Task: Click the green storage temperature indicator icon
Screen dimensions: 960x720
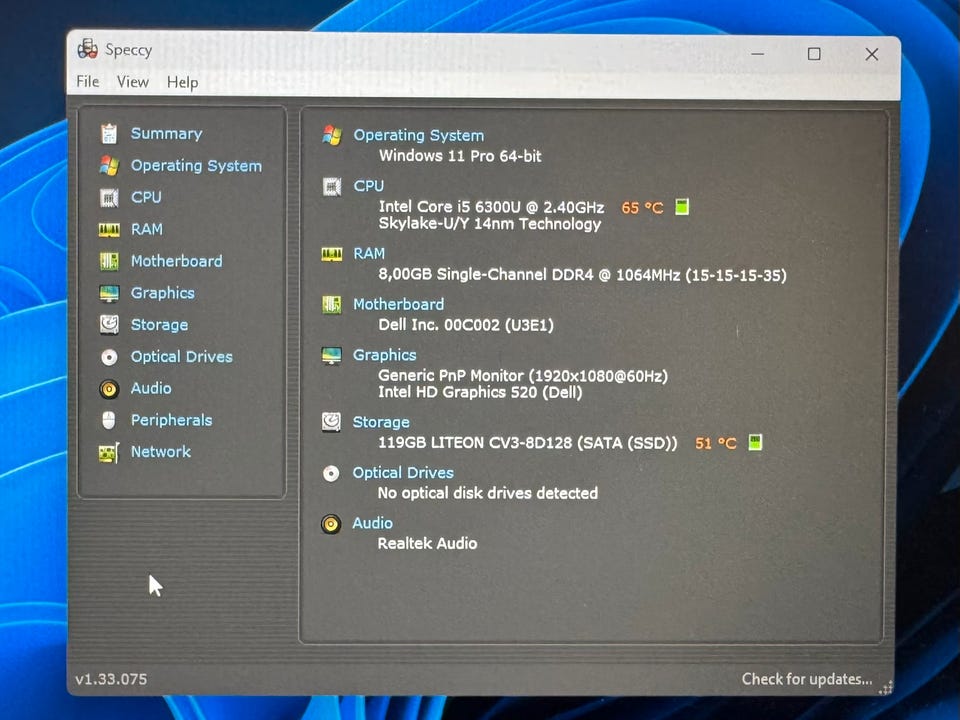Action: (x=756, y=443)
